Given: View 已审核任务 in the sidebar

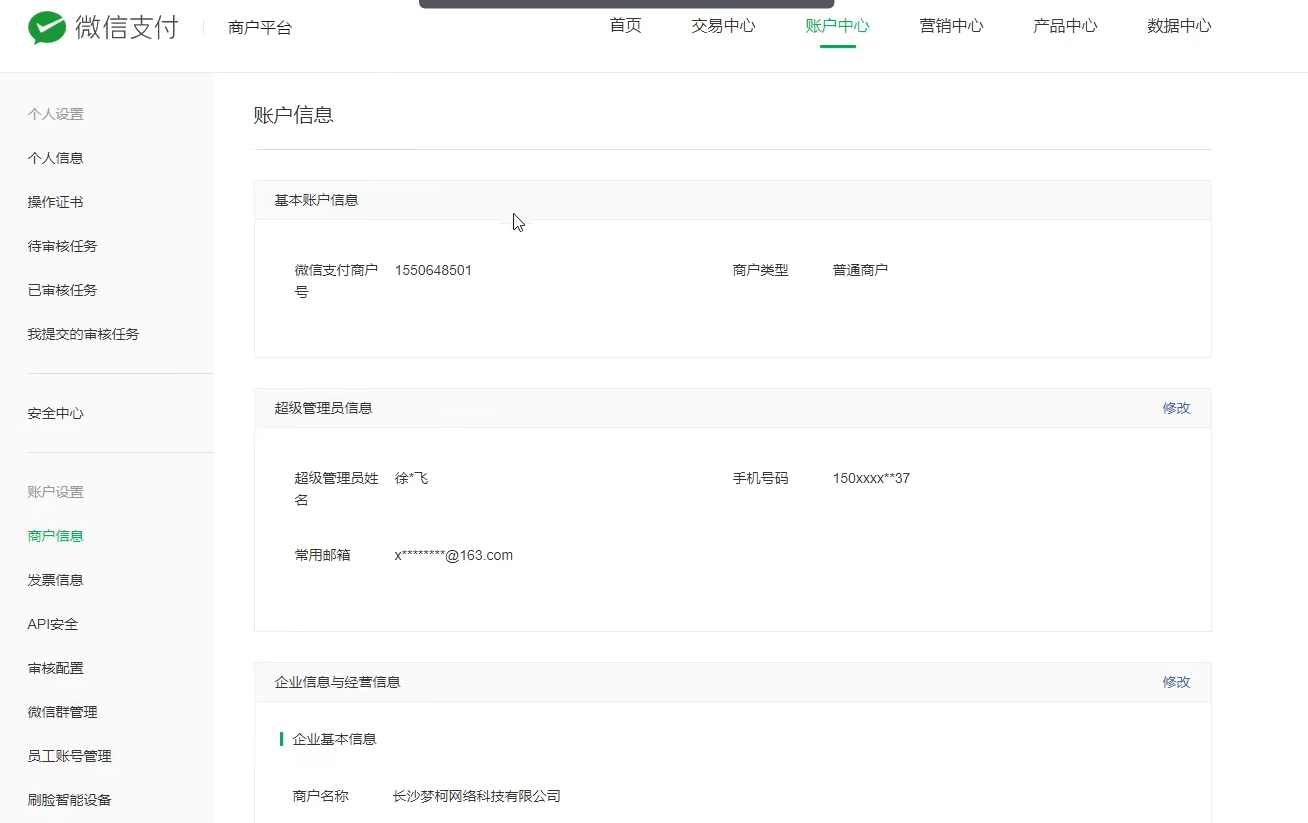Looking at the screenshot, I should tap(63, 290).
